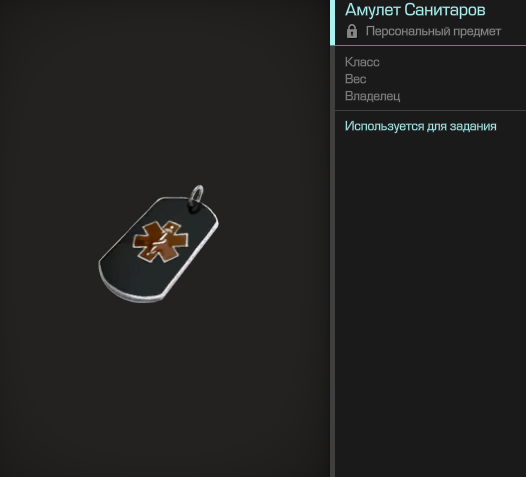
Task: Click the metal ring on the tag
Action: pos(197,195)
